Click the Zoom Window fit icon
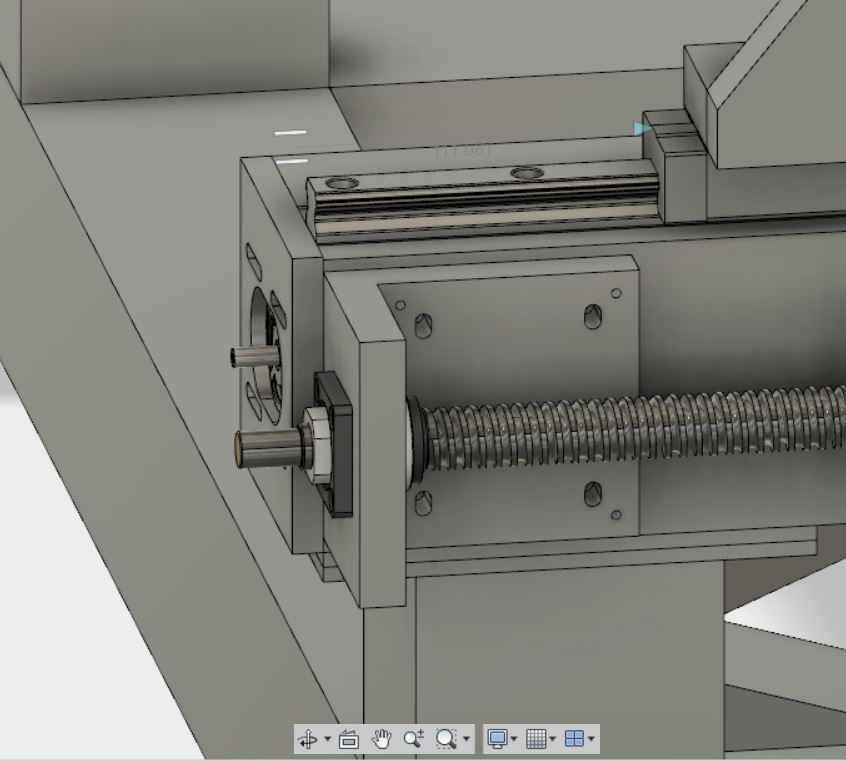 click(x=446, y=739)
